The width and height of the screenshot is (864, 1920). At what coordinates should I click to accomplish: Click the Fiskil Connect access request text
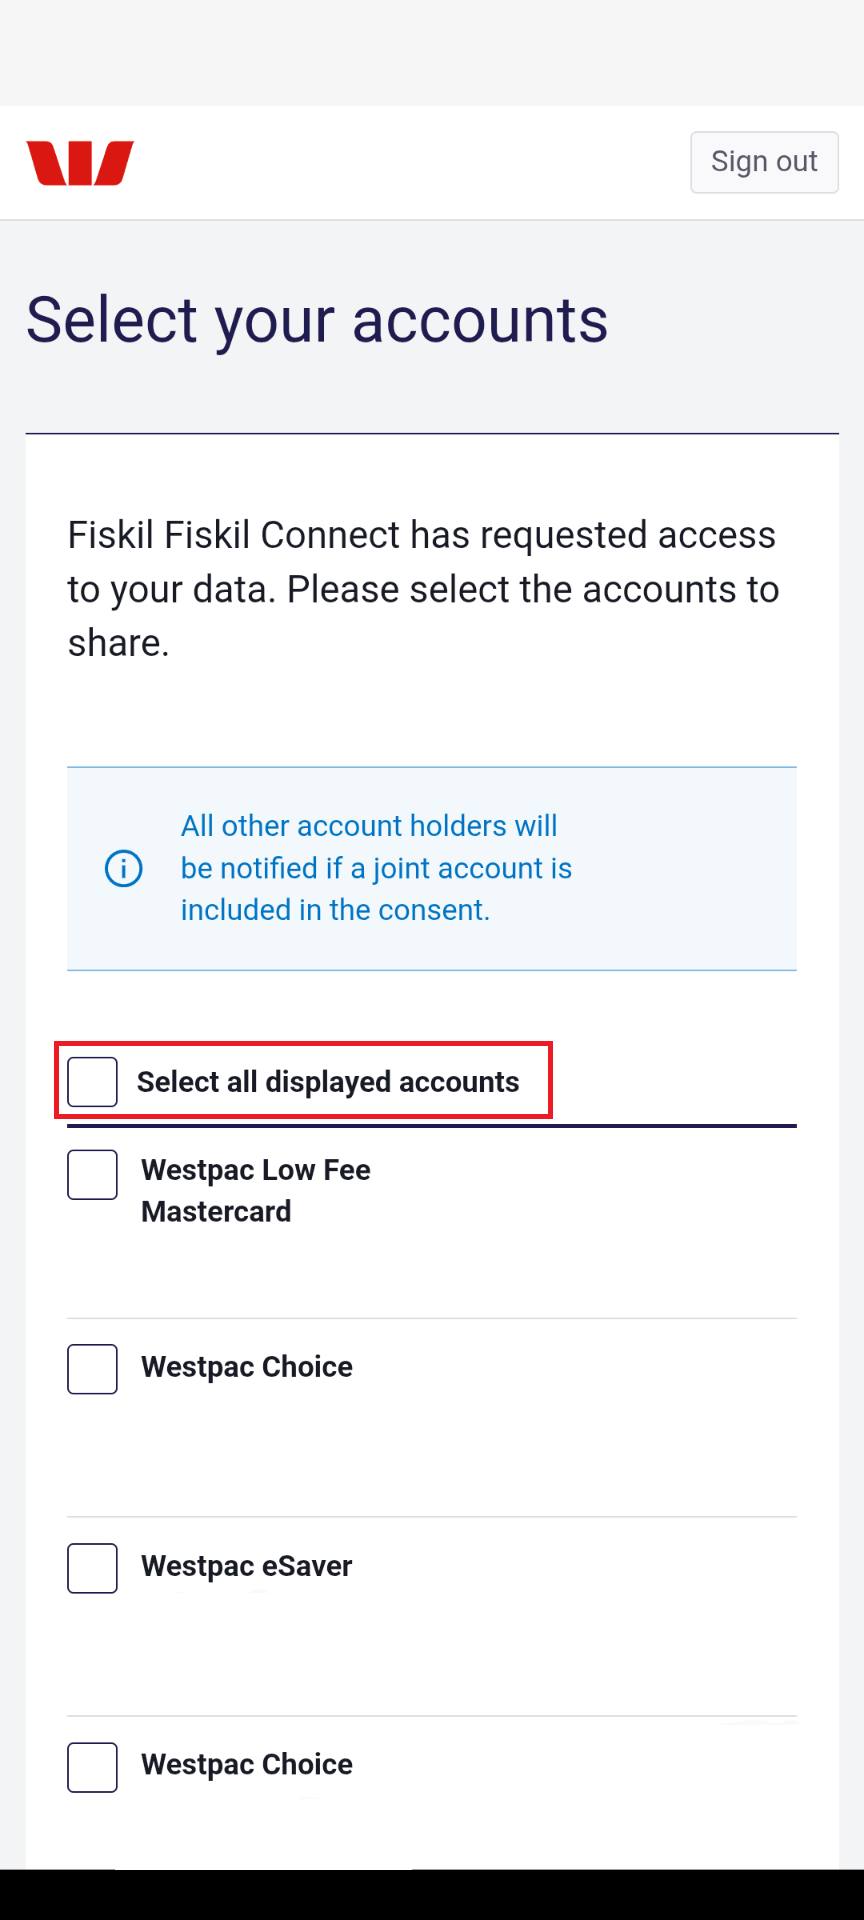click(423, 588)
